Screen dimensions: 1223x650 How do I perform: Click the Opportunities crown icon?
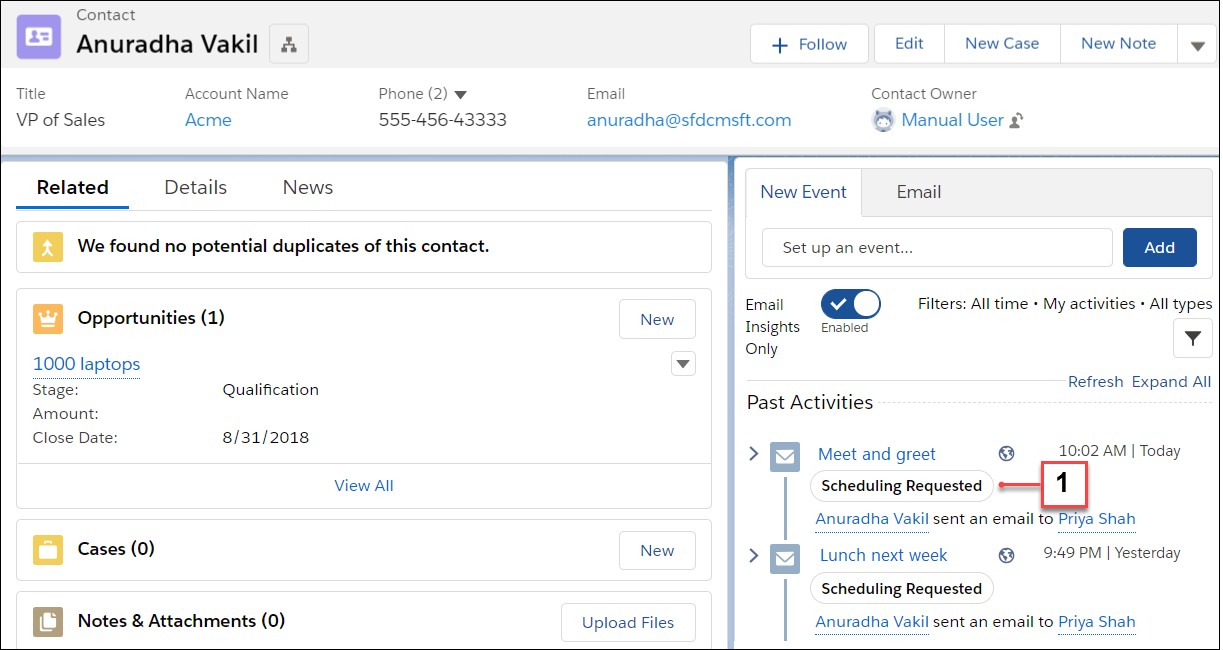pos(48,319)
